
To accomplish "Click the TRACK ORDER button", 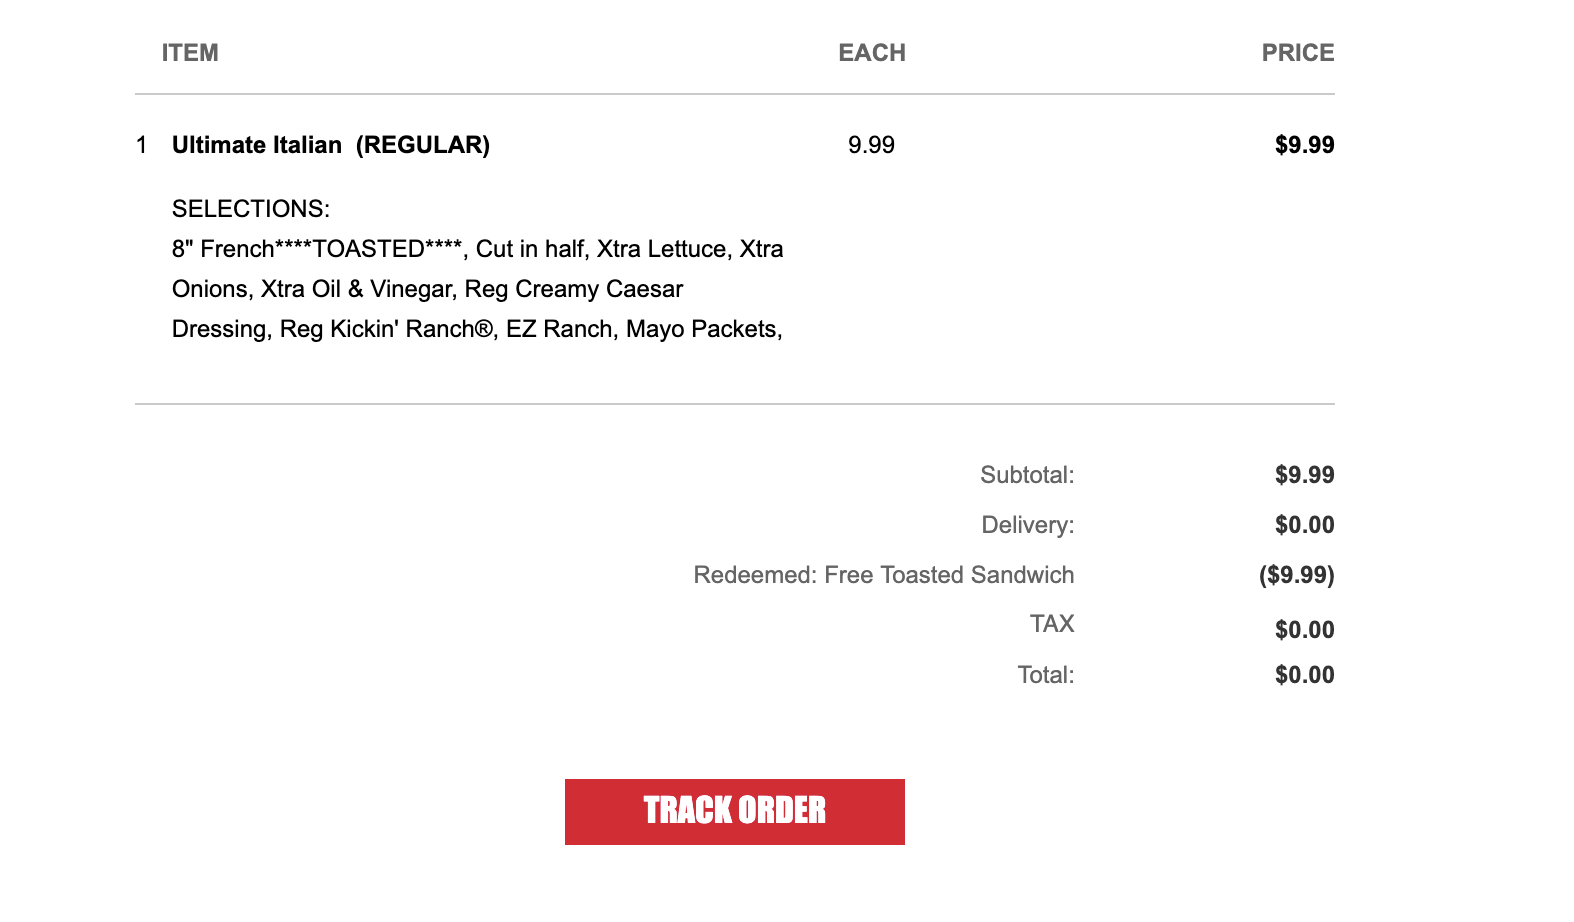I will [734, 811].
